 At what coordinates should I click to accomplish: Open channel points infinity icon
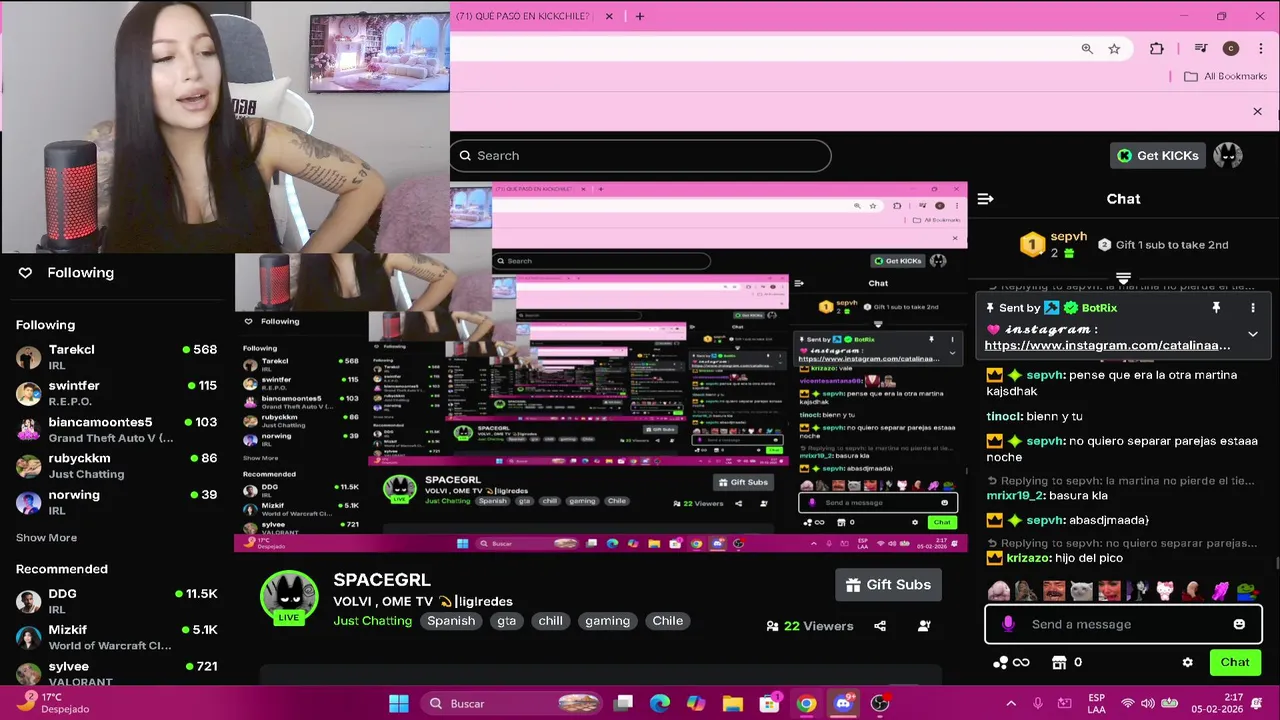coord(1011,662)
